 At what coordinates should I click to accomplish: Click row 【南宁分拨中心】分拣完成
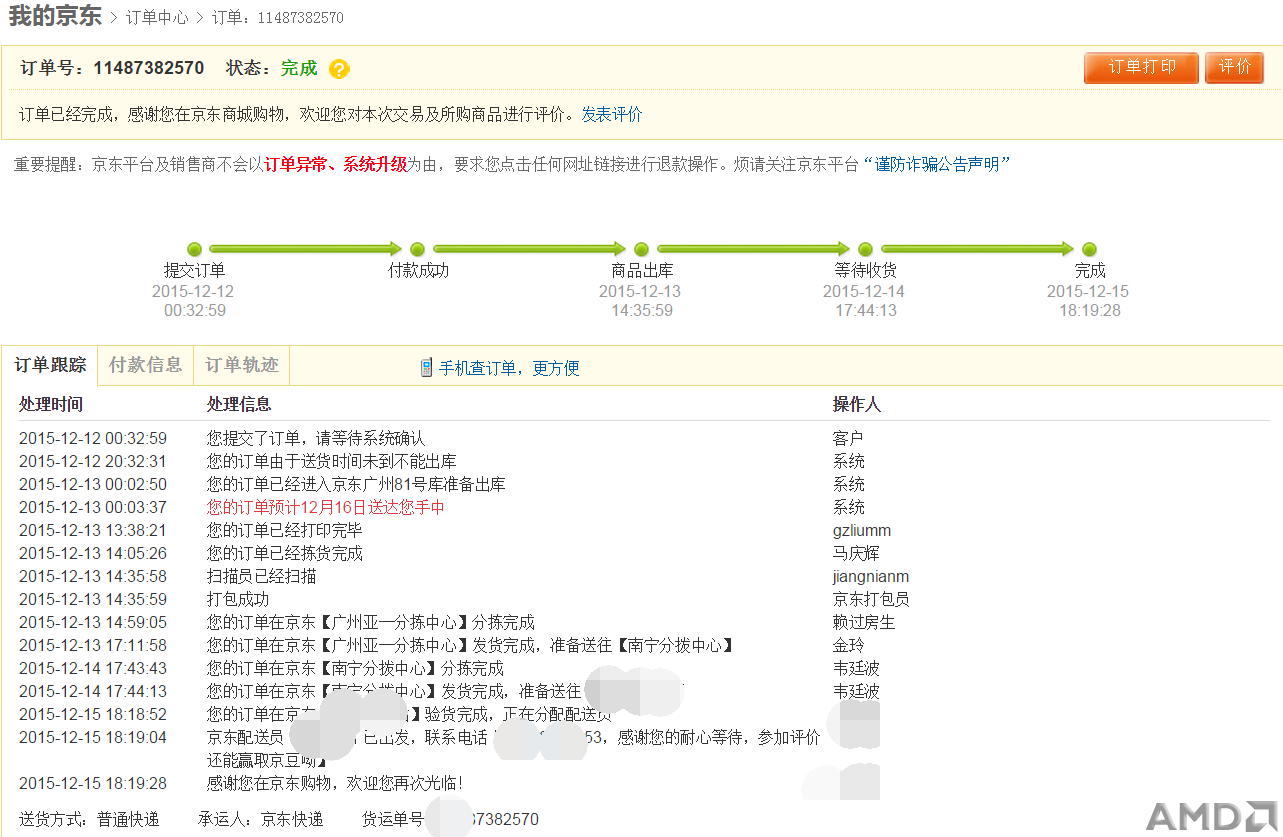tap(356, 668)
